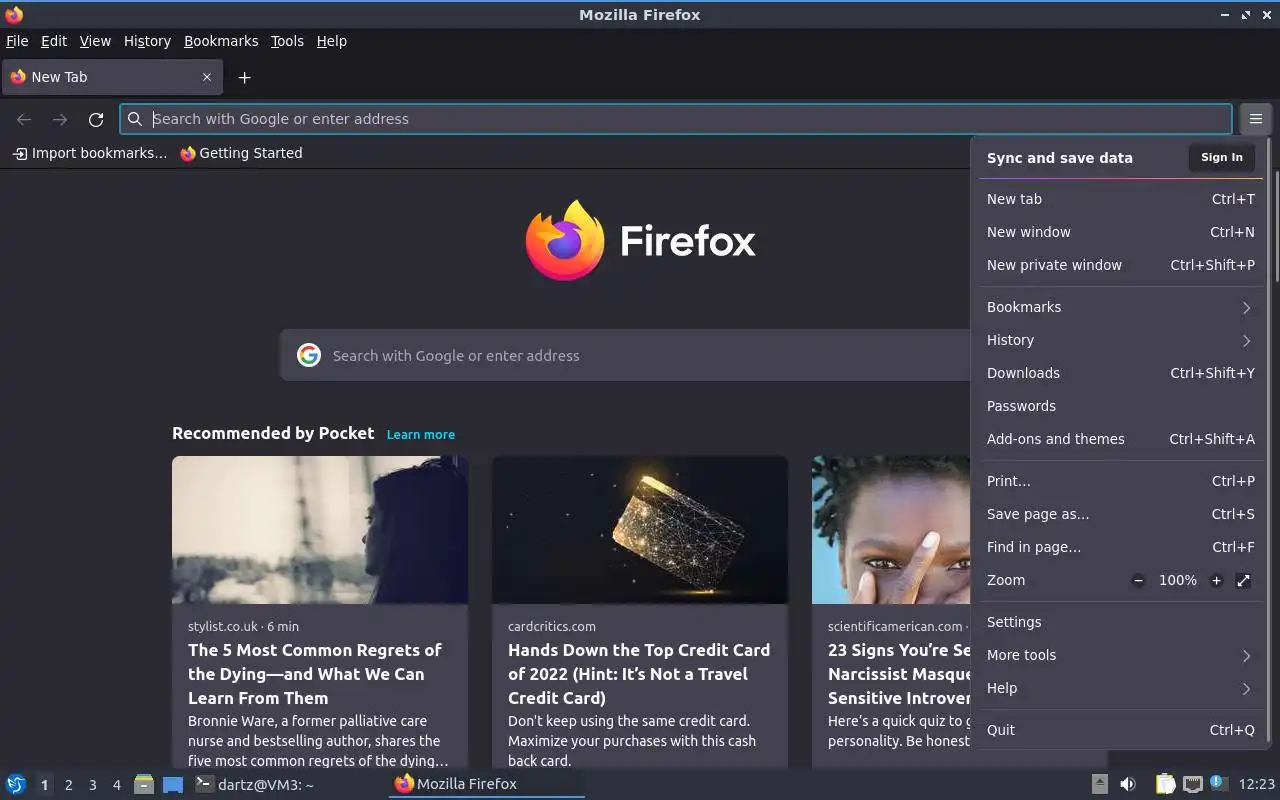The image size is (1280, 800).
Task: Click the 100% zoom reset value
Action: coord(1177,580)
